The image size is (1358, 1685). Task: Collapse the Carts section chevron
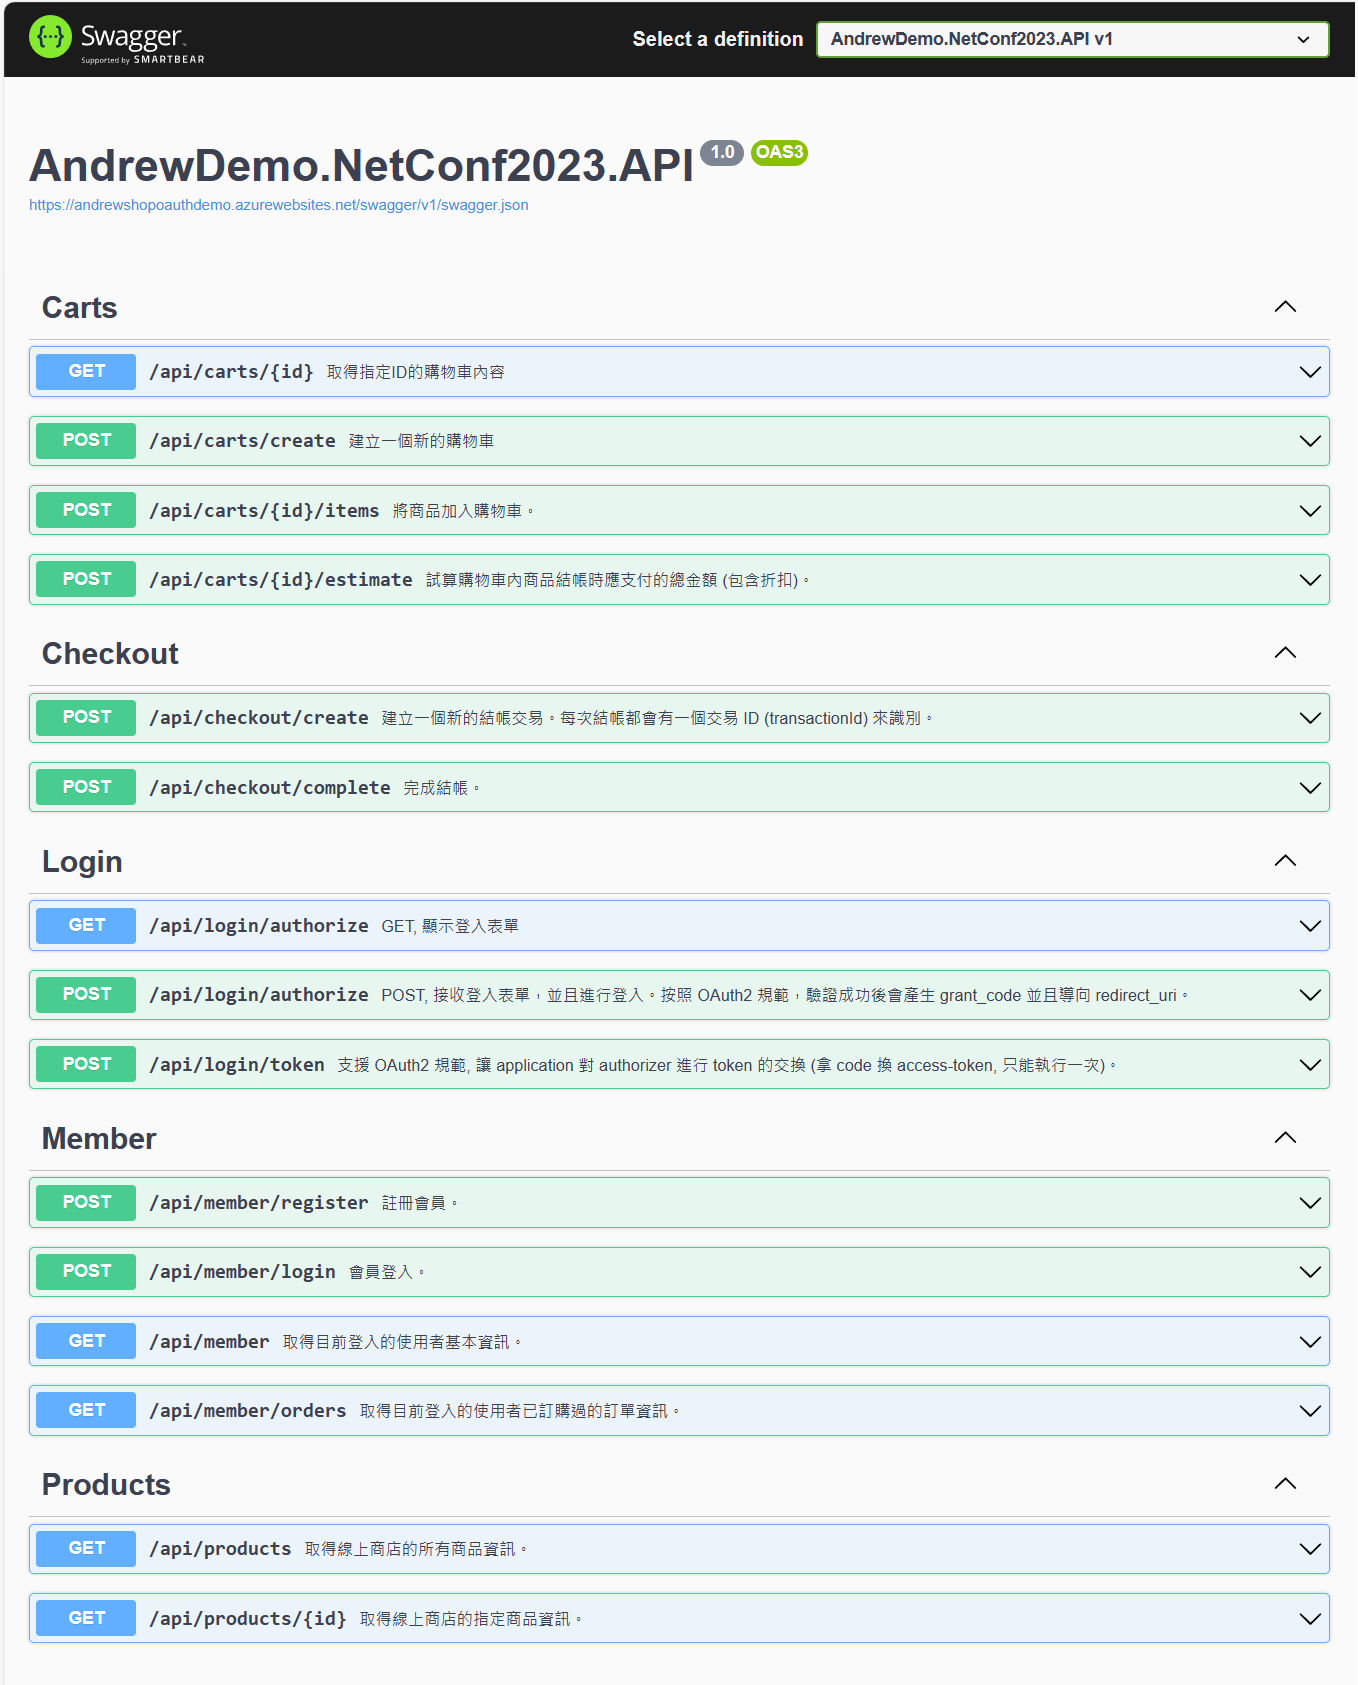click(1285, 307)
